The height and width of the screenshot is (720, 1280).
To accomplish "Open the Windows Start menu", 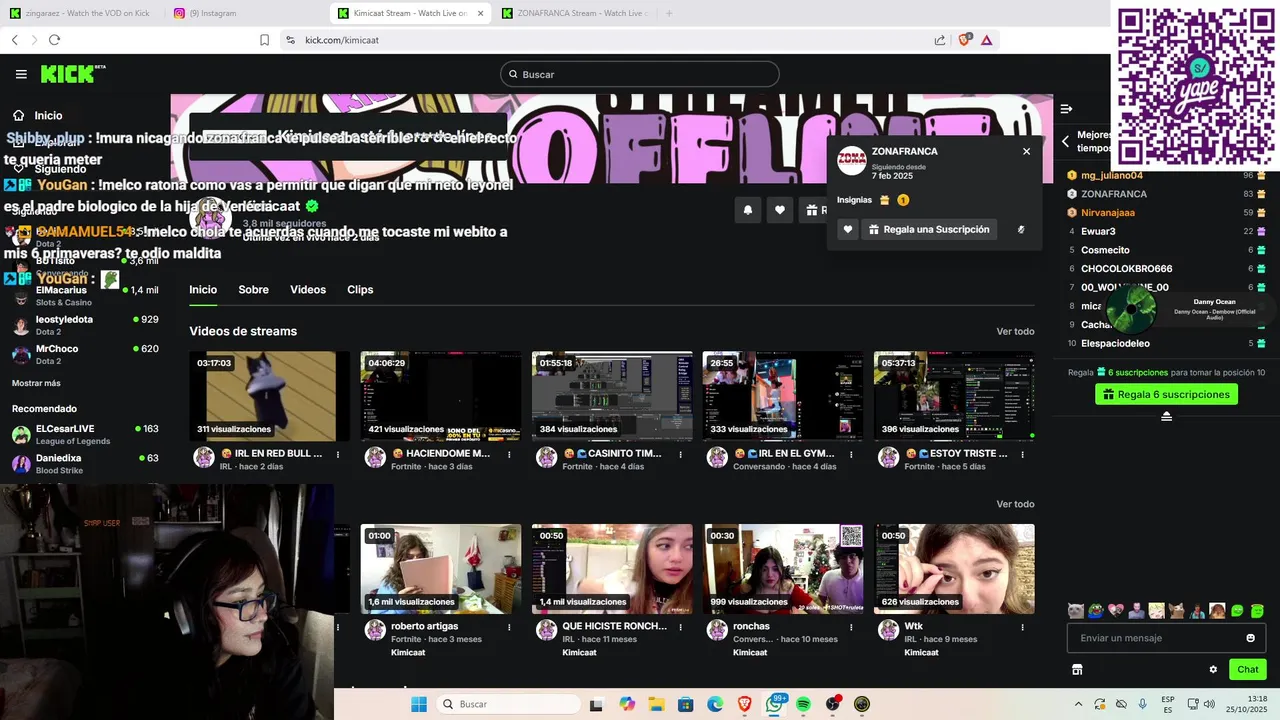I will [x=419, y=704].
